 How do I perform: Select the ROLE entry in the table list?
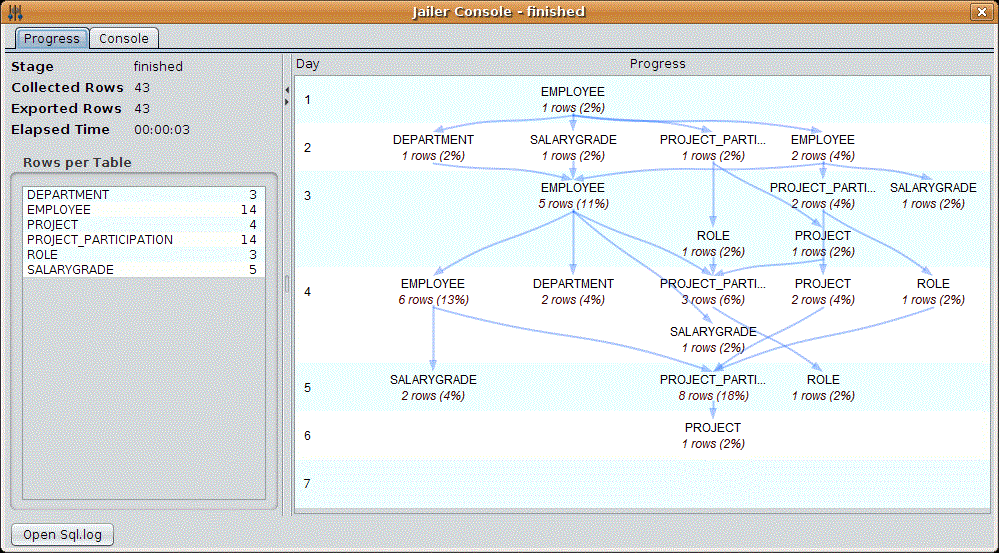(x=43, y=255)
